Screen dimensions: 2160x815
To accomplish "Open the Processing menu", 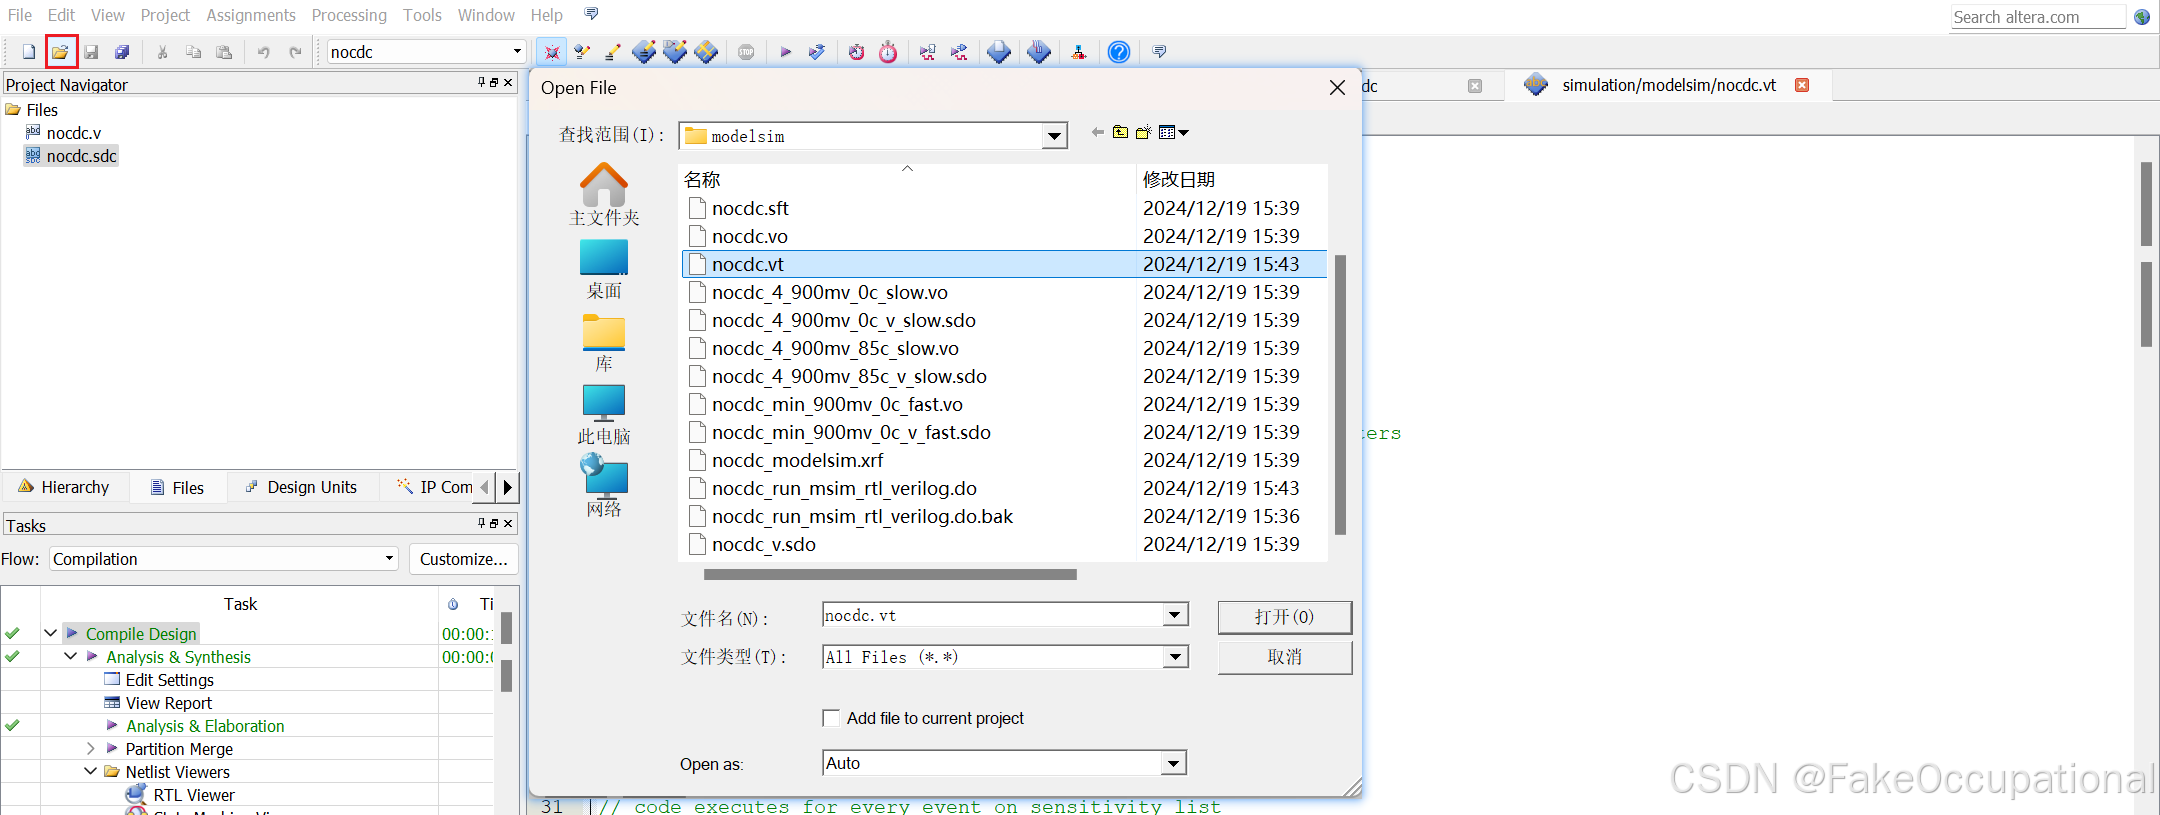I will pyautogui.click(x=349, y=15).
